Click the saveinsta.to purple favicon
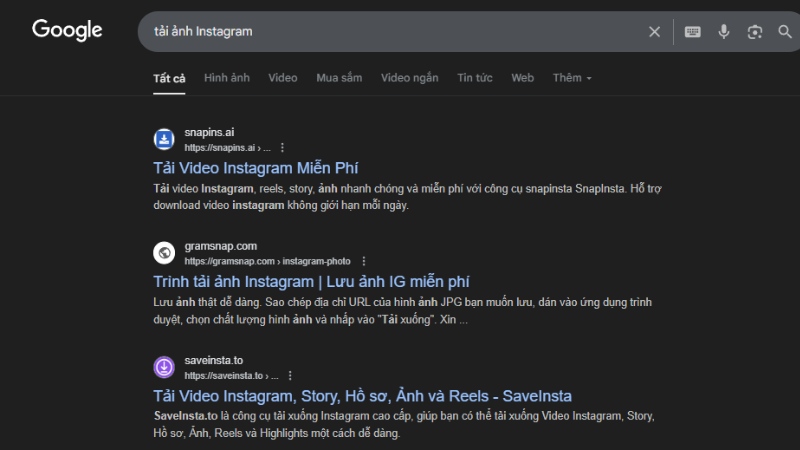The image size is (800, 450). pyautogui.click(x=163, y=367)
